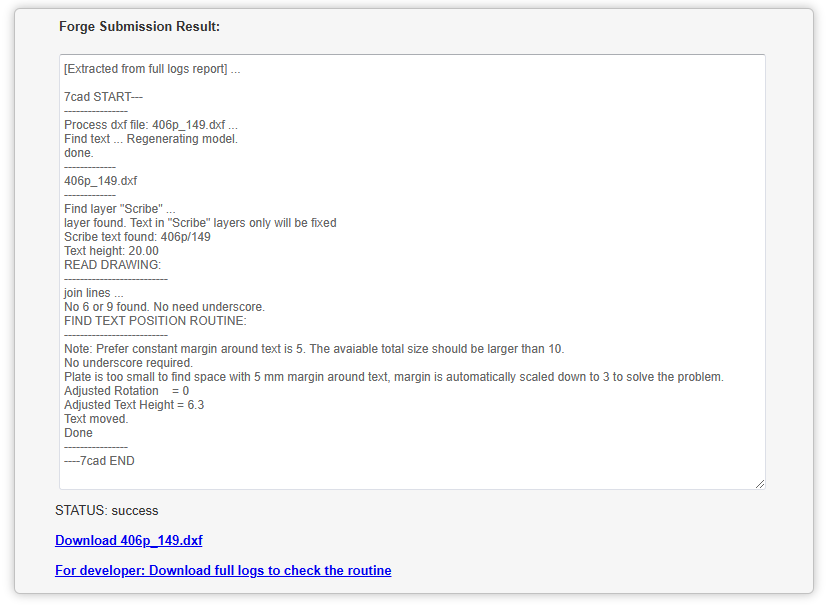Screen dimensions: 831x605
Task: Place cursor on the 7cad END line
Action: click(x=99, y=461)
